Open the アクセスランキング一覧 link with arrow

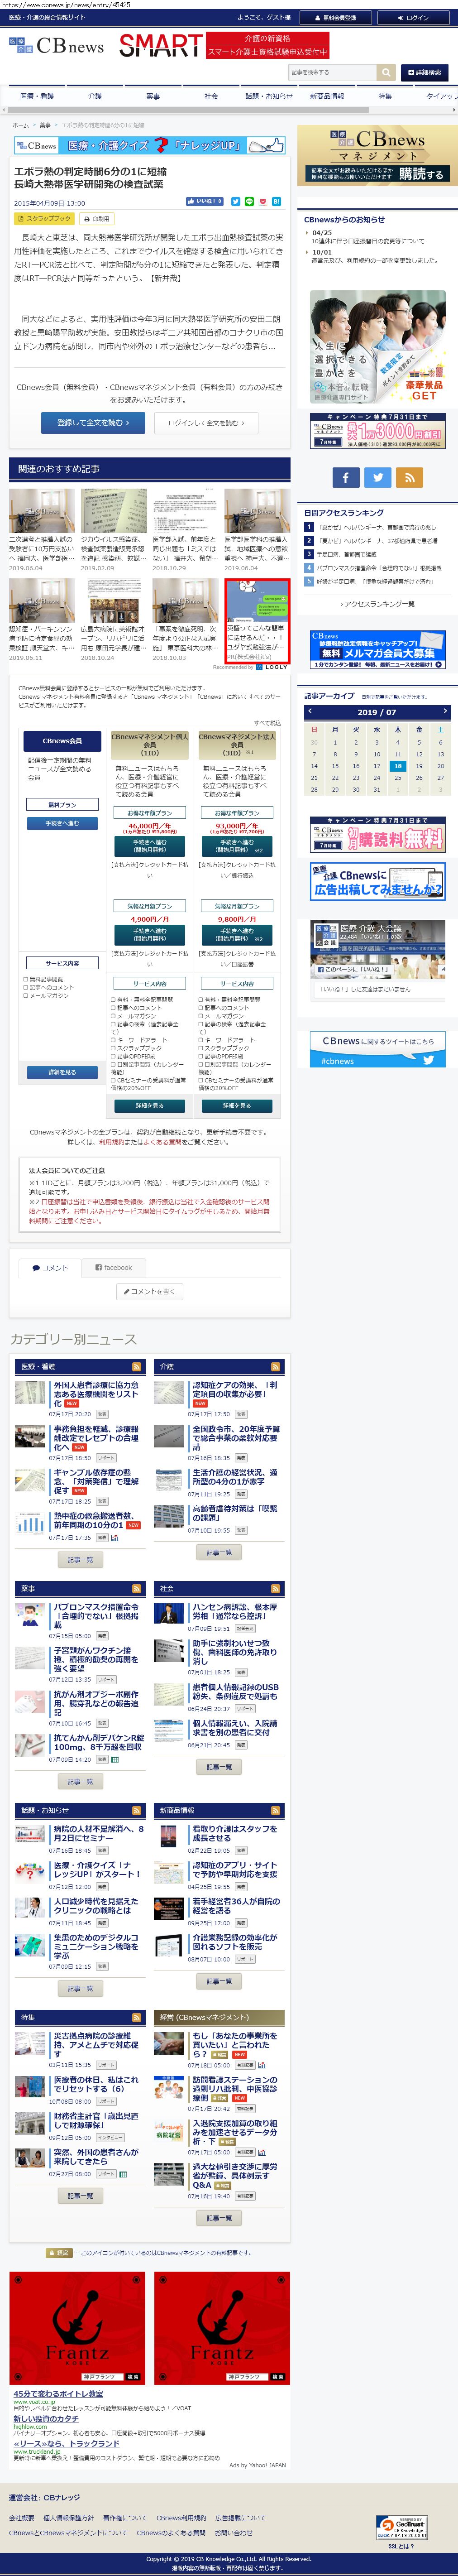tap(378, 604)
